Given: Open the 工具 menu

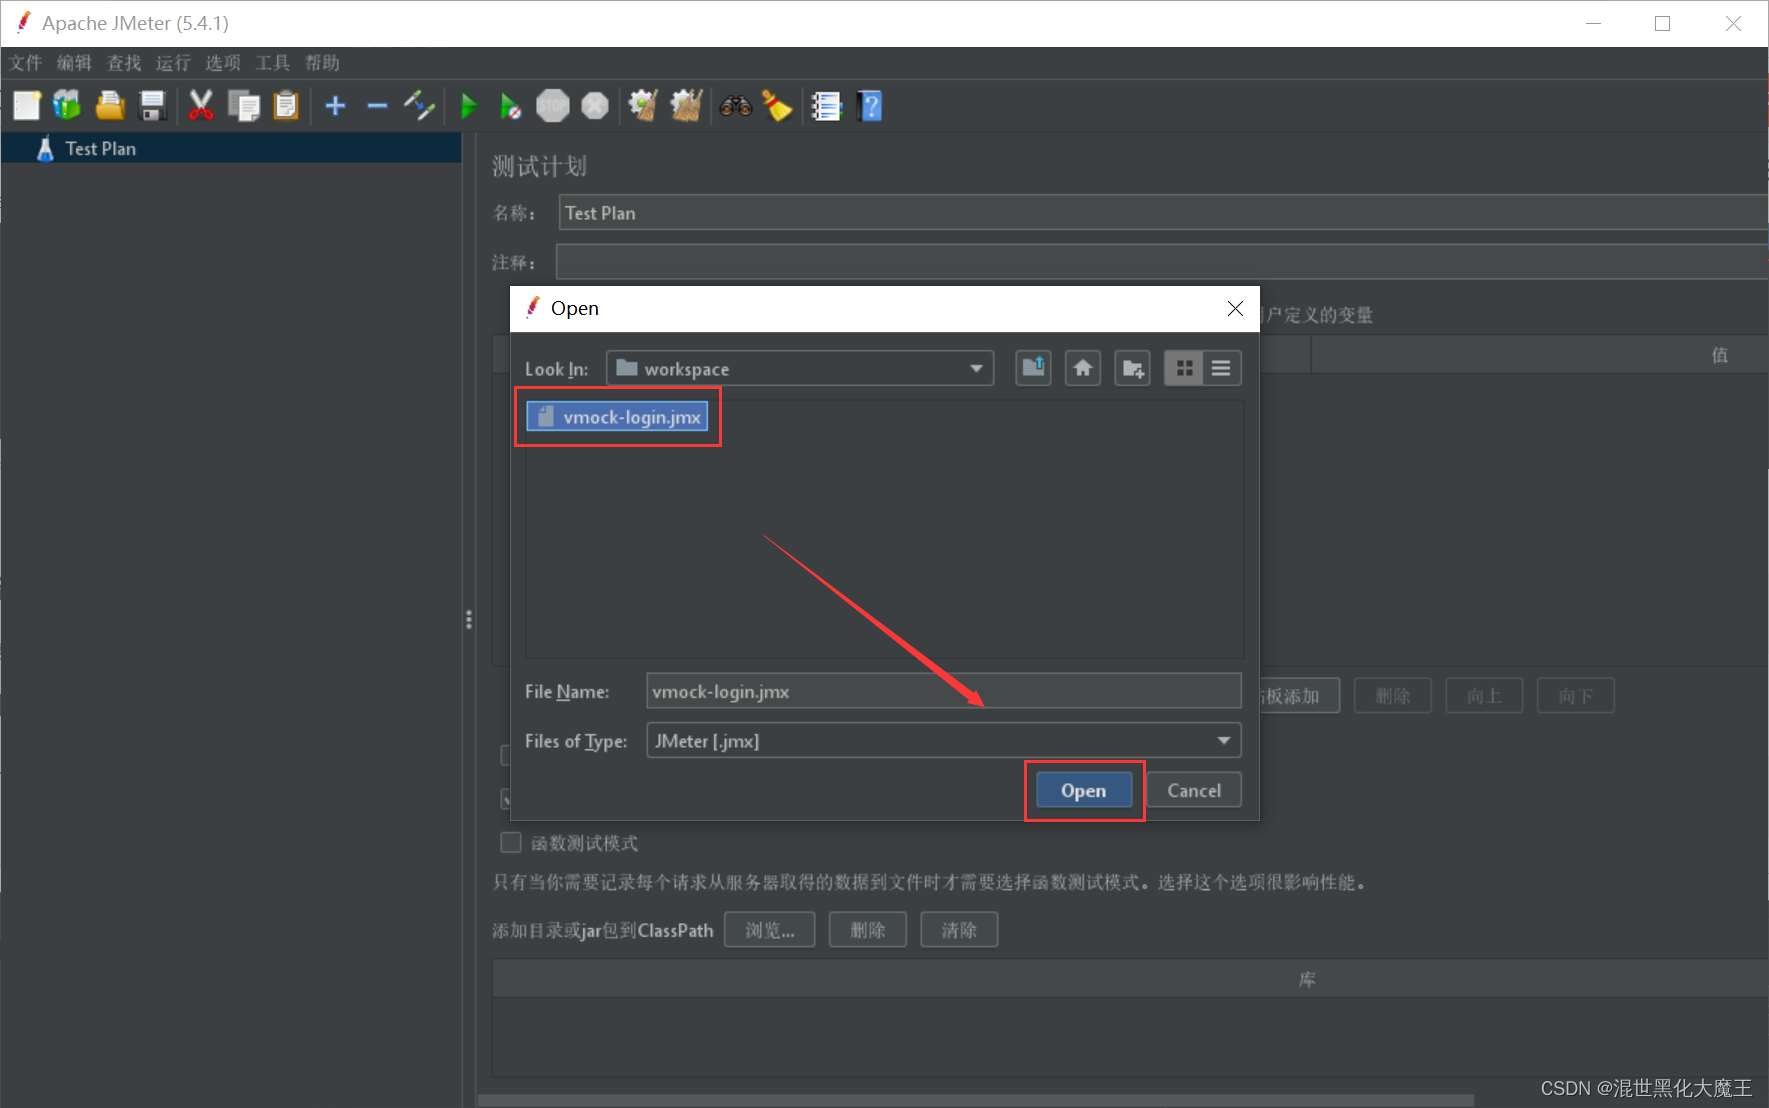Looking at the screenshot, I should pyautogui.click(x=272, y=62).
